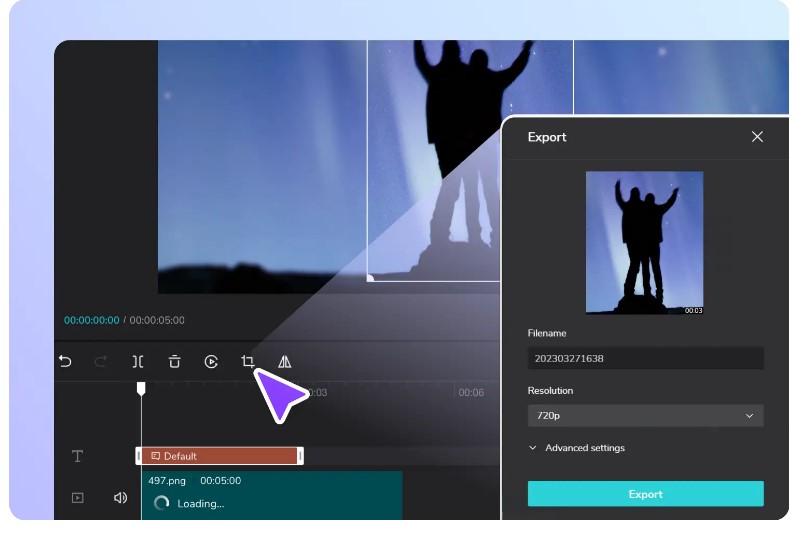Image resolution: width=806 pixels, height=535 pixels.
Task: Click the undo arrow icon
Action: coord(65,361)
